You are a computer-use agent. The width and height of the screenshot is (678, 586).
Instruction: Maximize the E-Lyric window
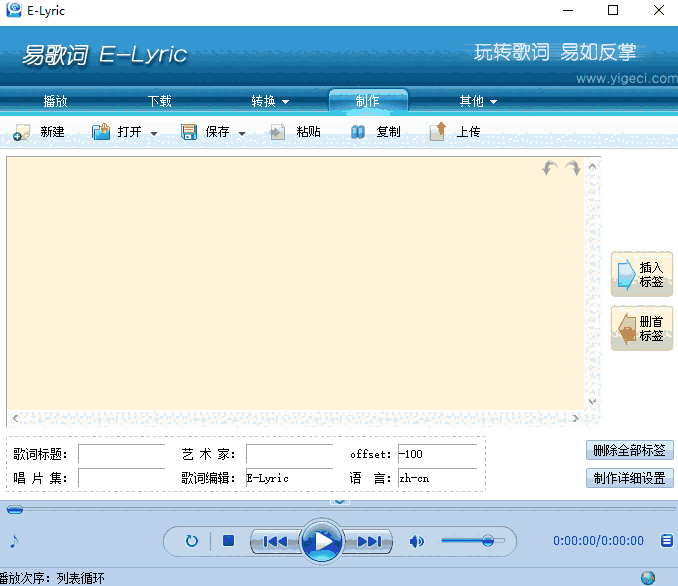click(x=613, y=10)
